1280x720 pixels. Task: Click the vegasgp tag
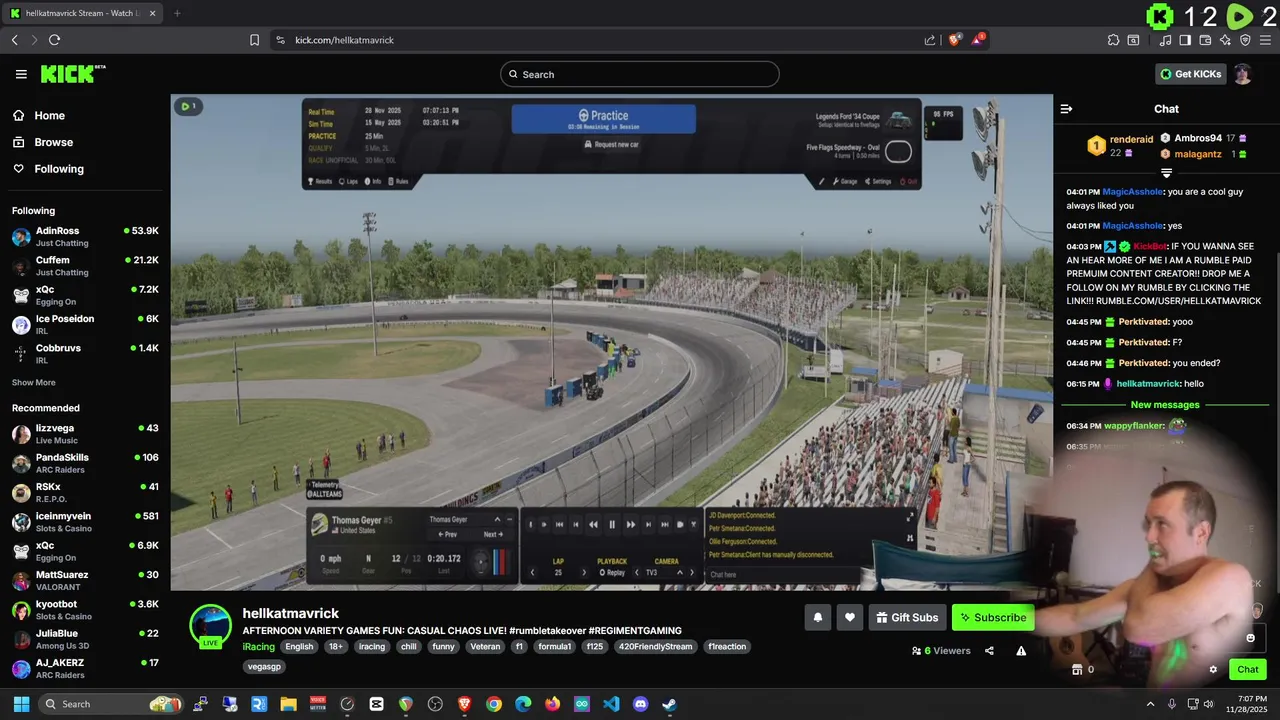264,667
